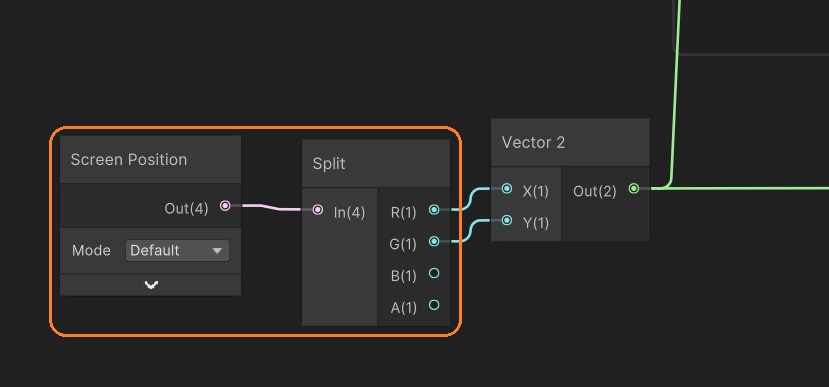Click the Vector 2 Out(2) port
Screen dimensions: 829x387
634,188
